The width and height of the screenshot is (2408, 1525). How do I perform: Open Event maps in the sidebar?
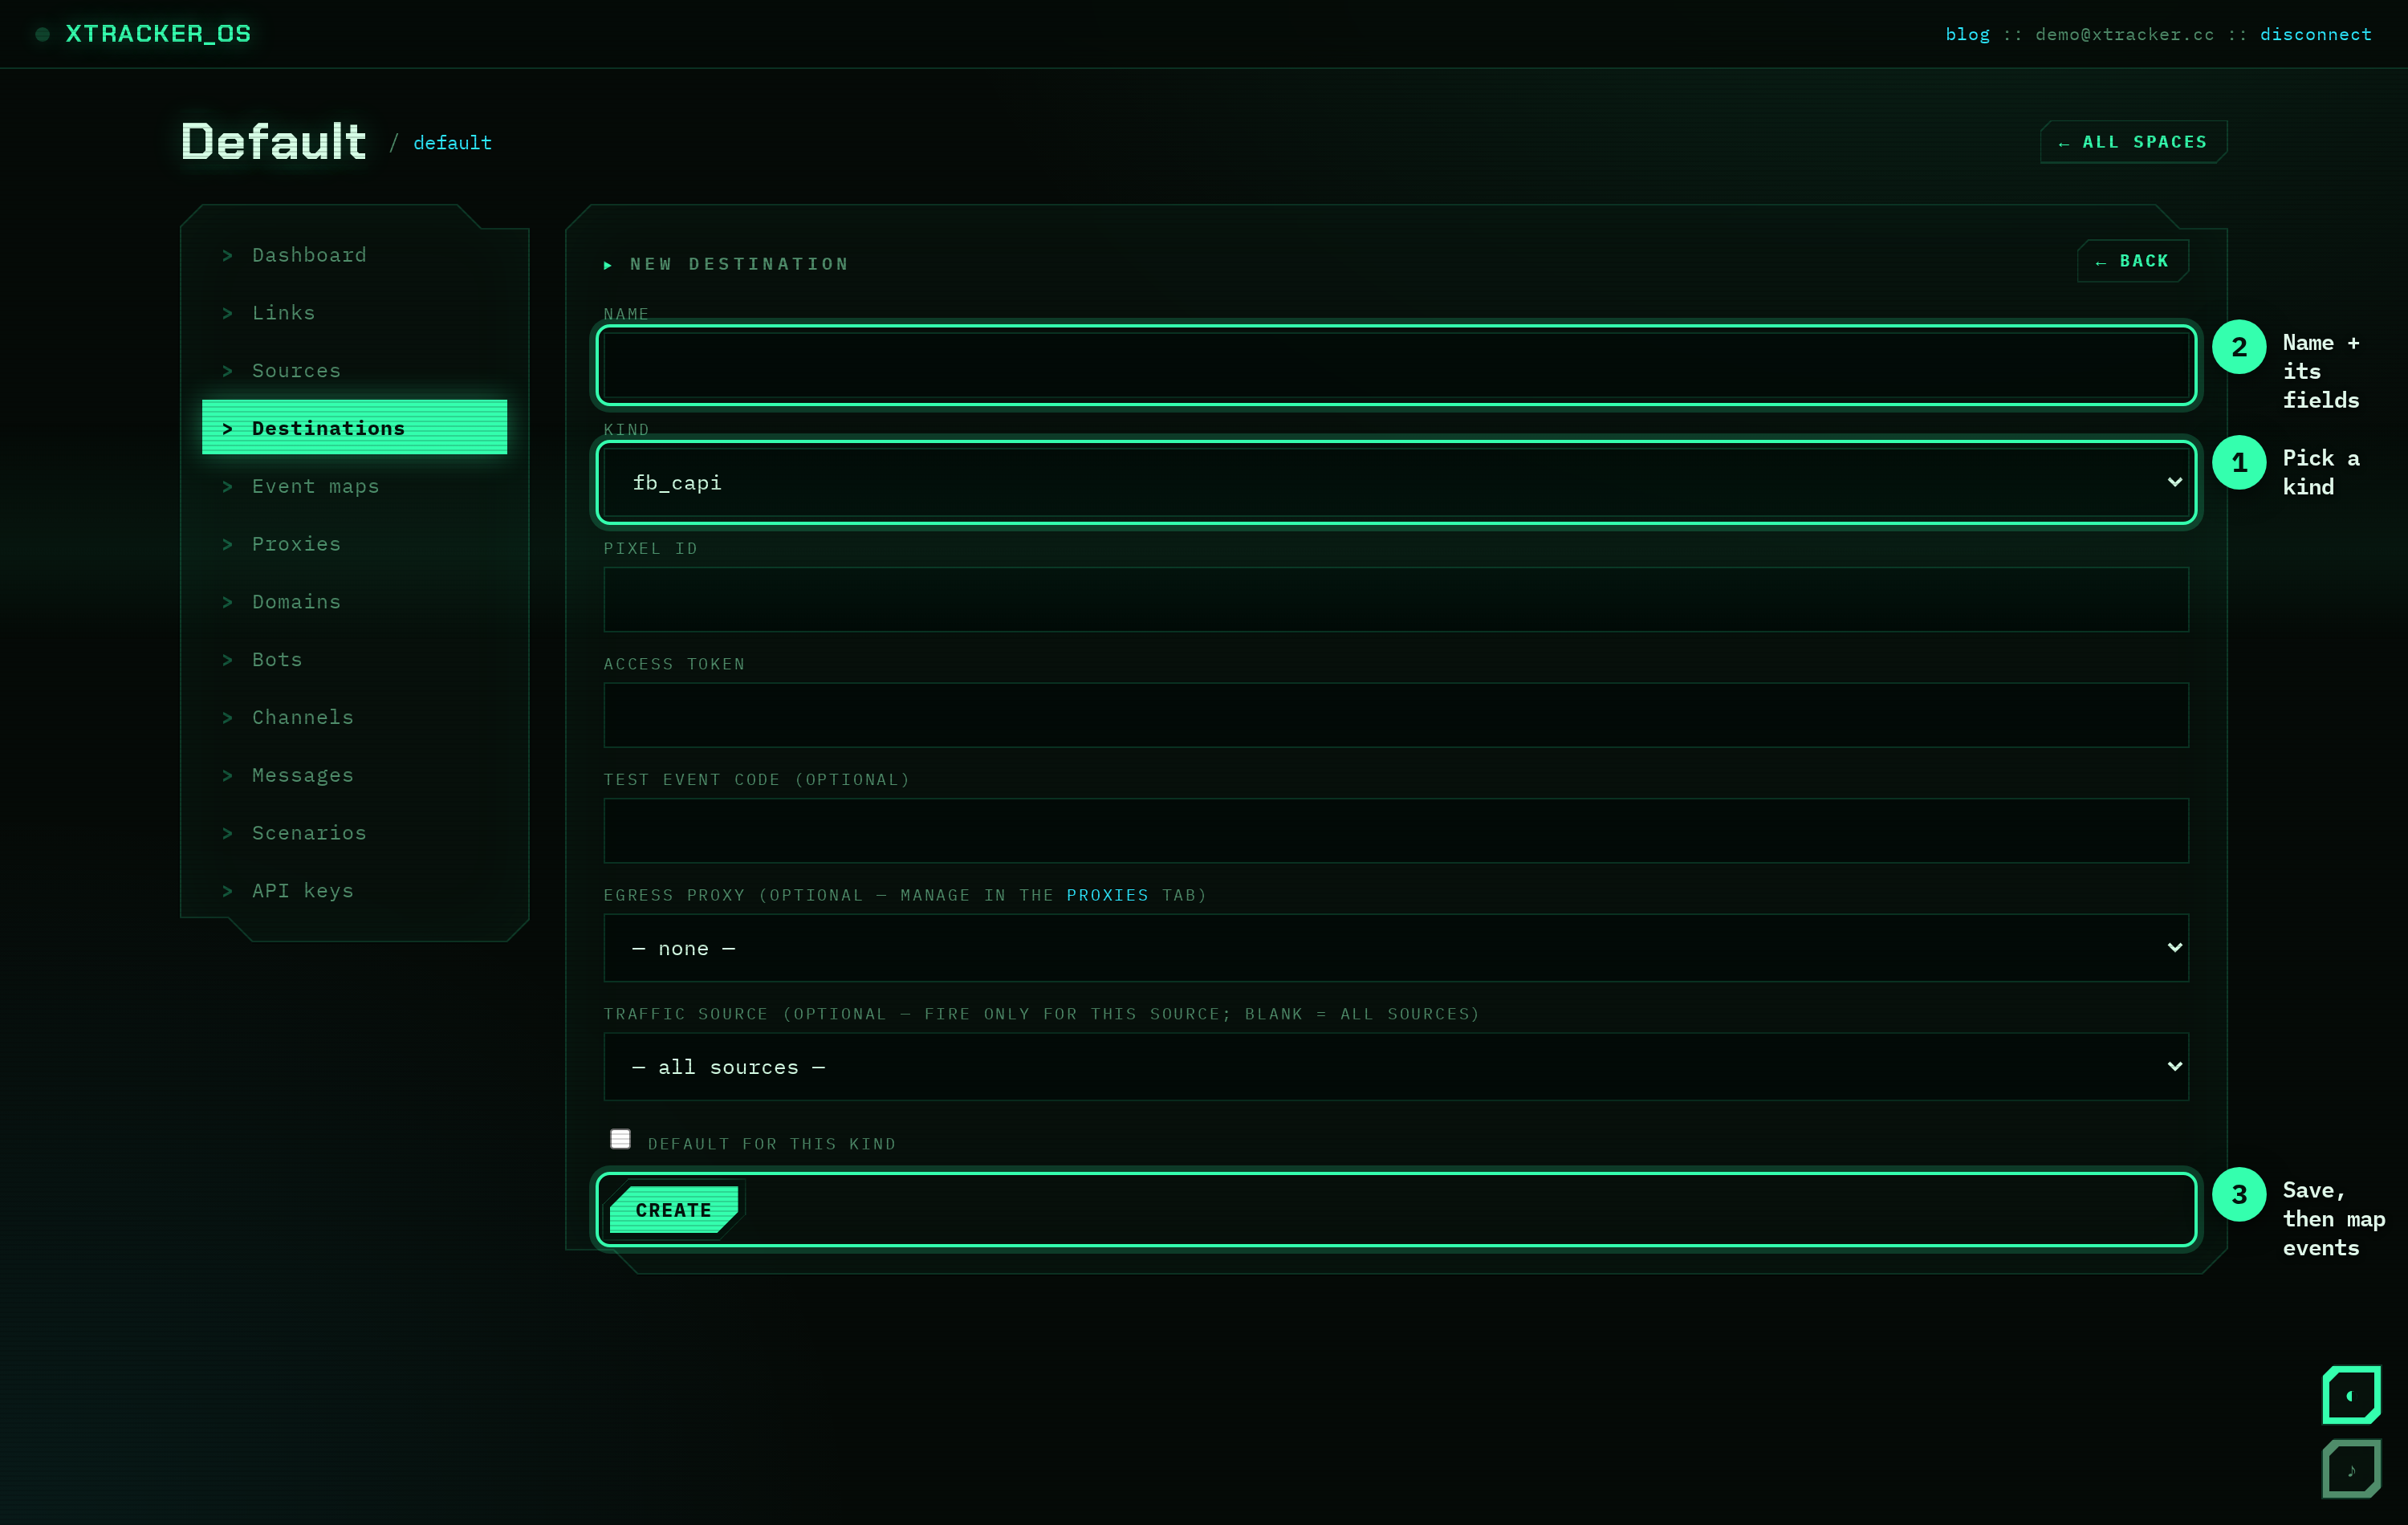coord(354,486)
